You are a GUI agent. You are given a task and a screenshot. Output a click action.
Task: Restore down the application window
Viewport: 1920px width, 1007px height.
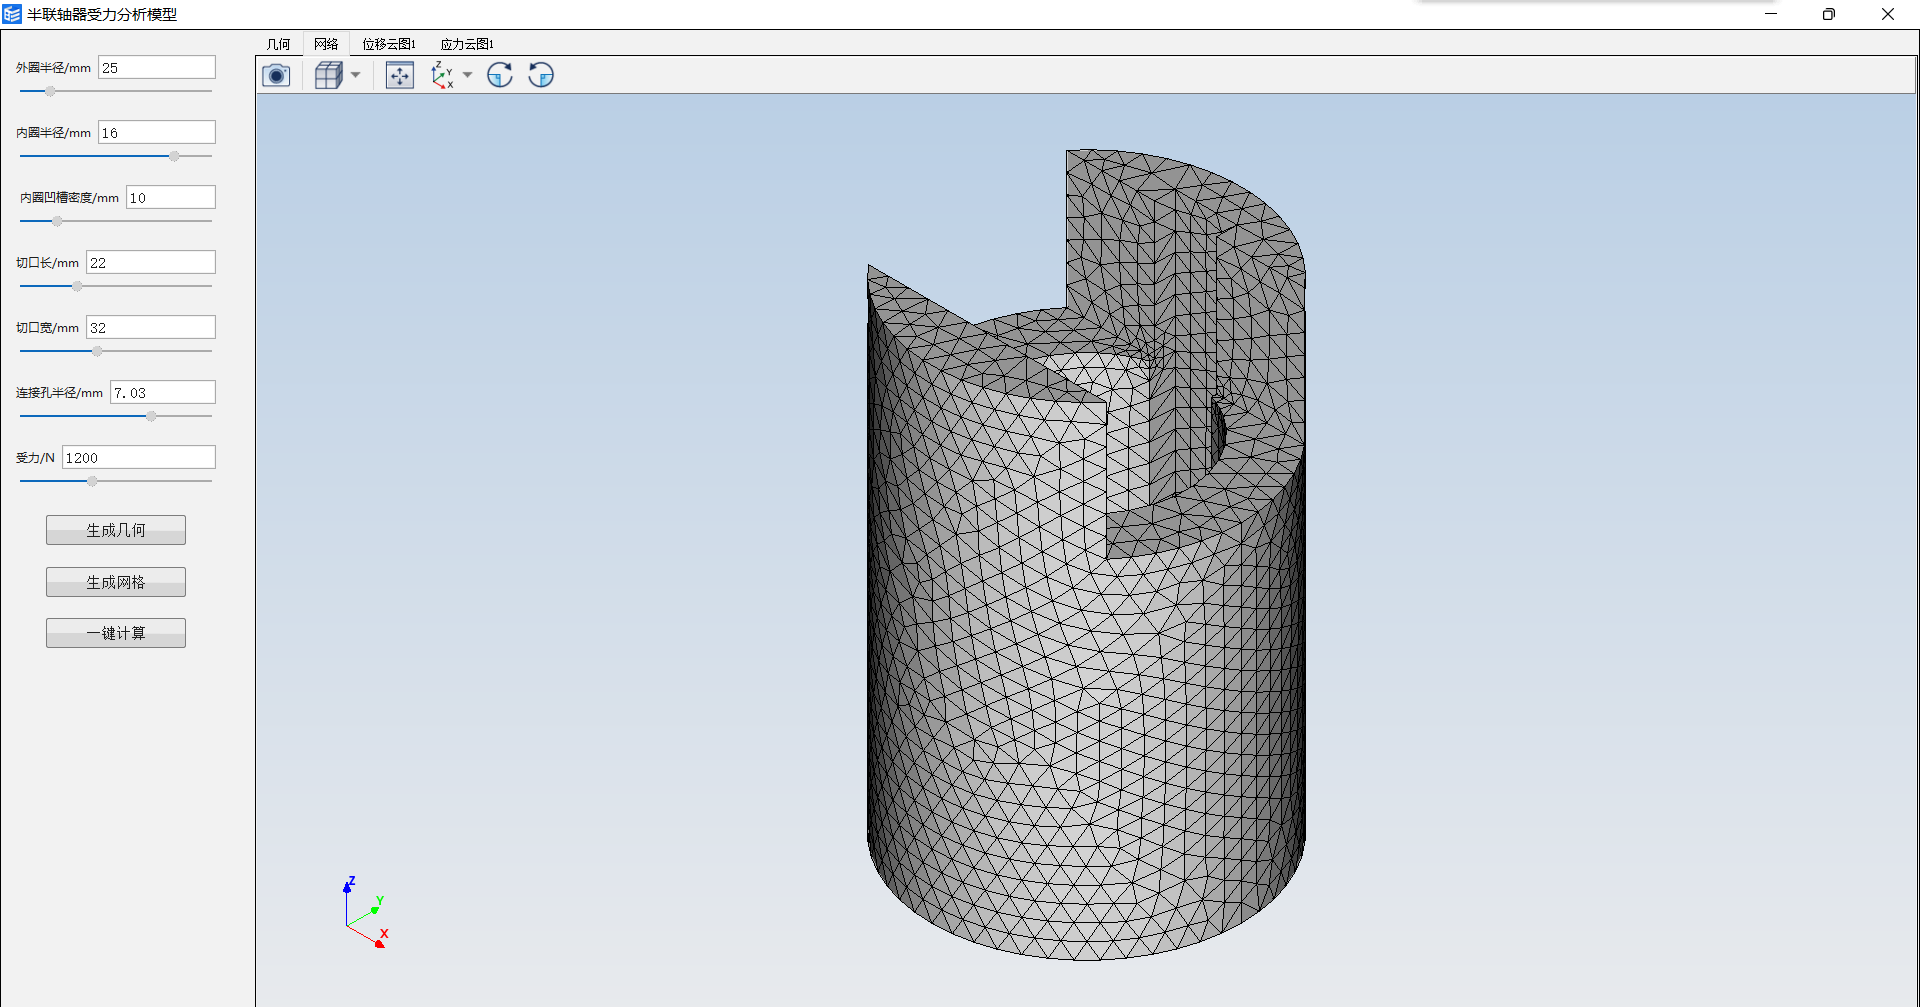click(x=1829, y=14)
